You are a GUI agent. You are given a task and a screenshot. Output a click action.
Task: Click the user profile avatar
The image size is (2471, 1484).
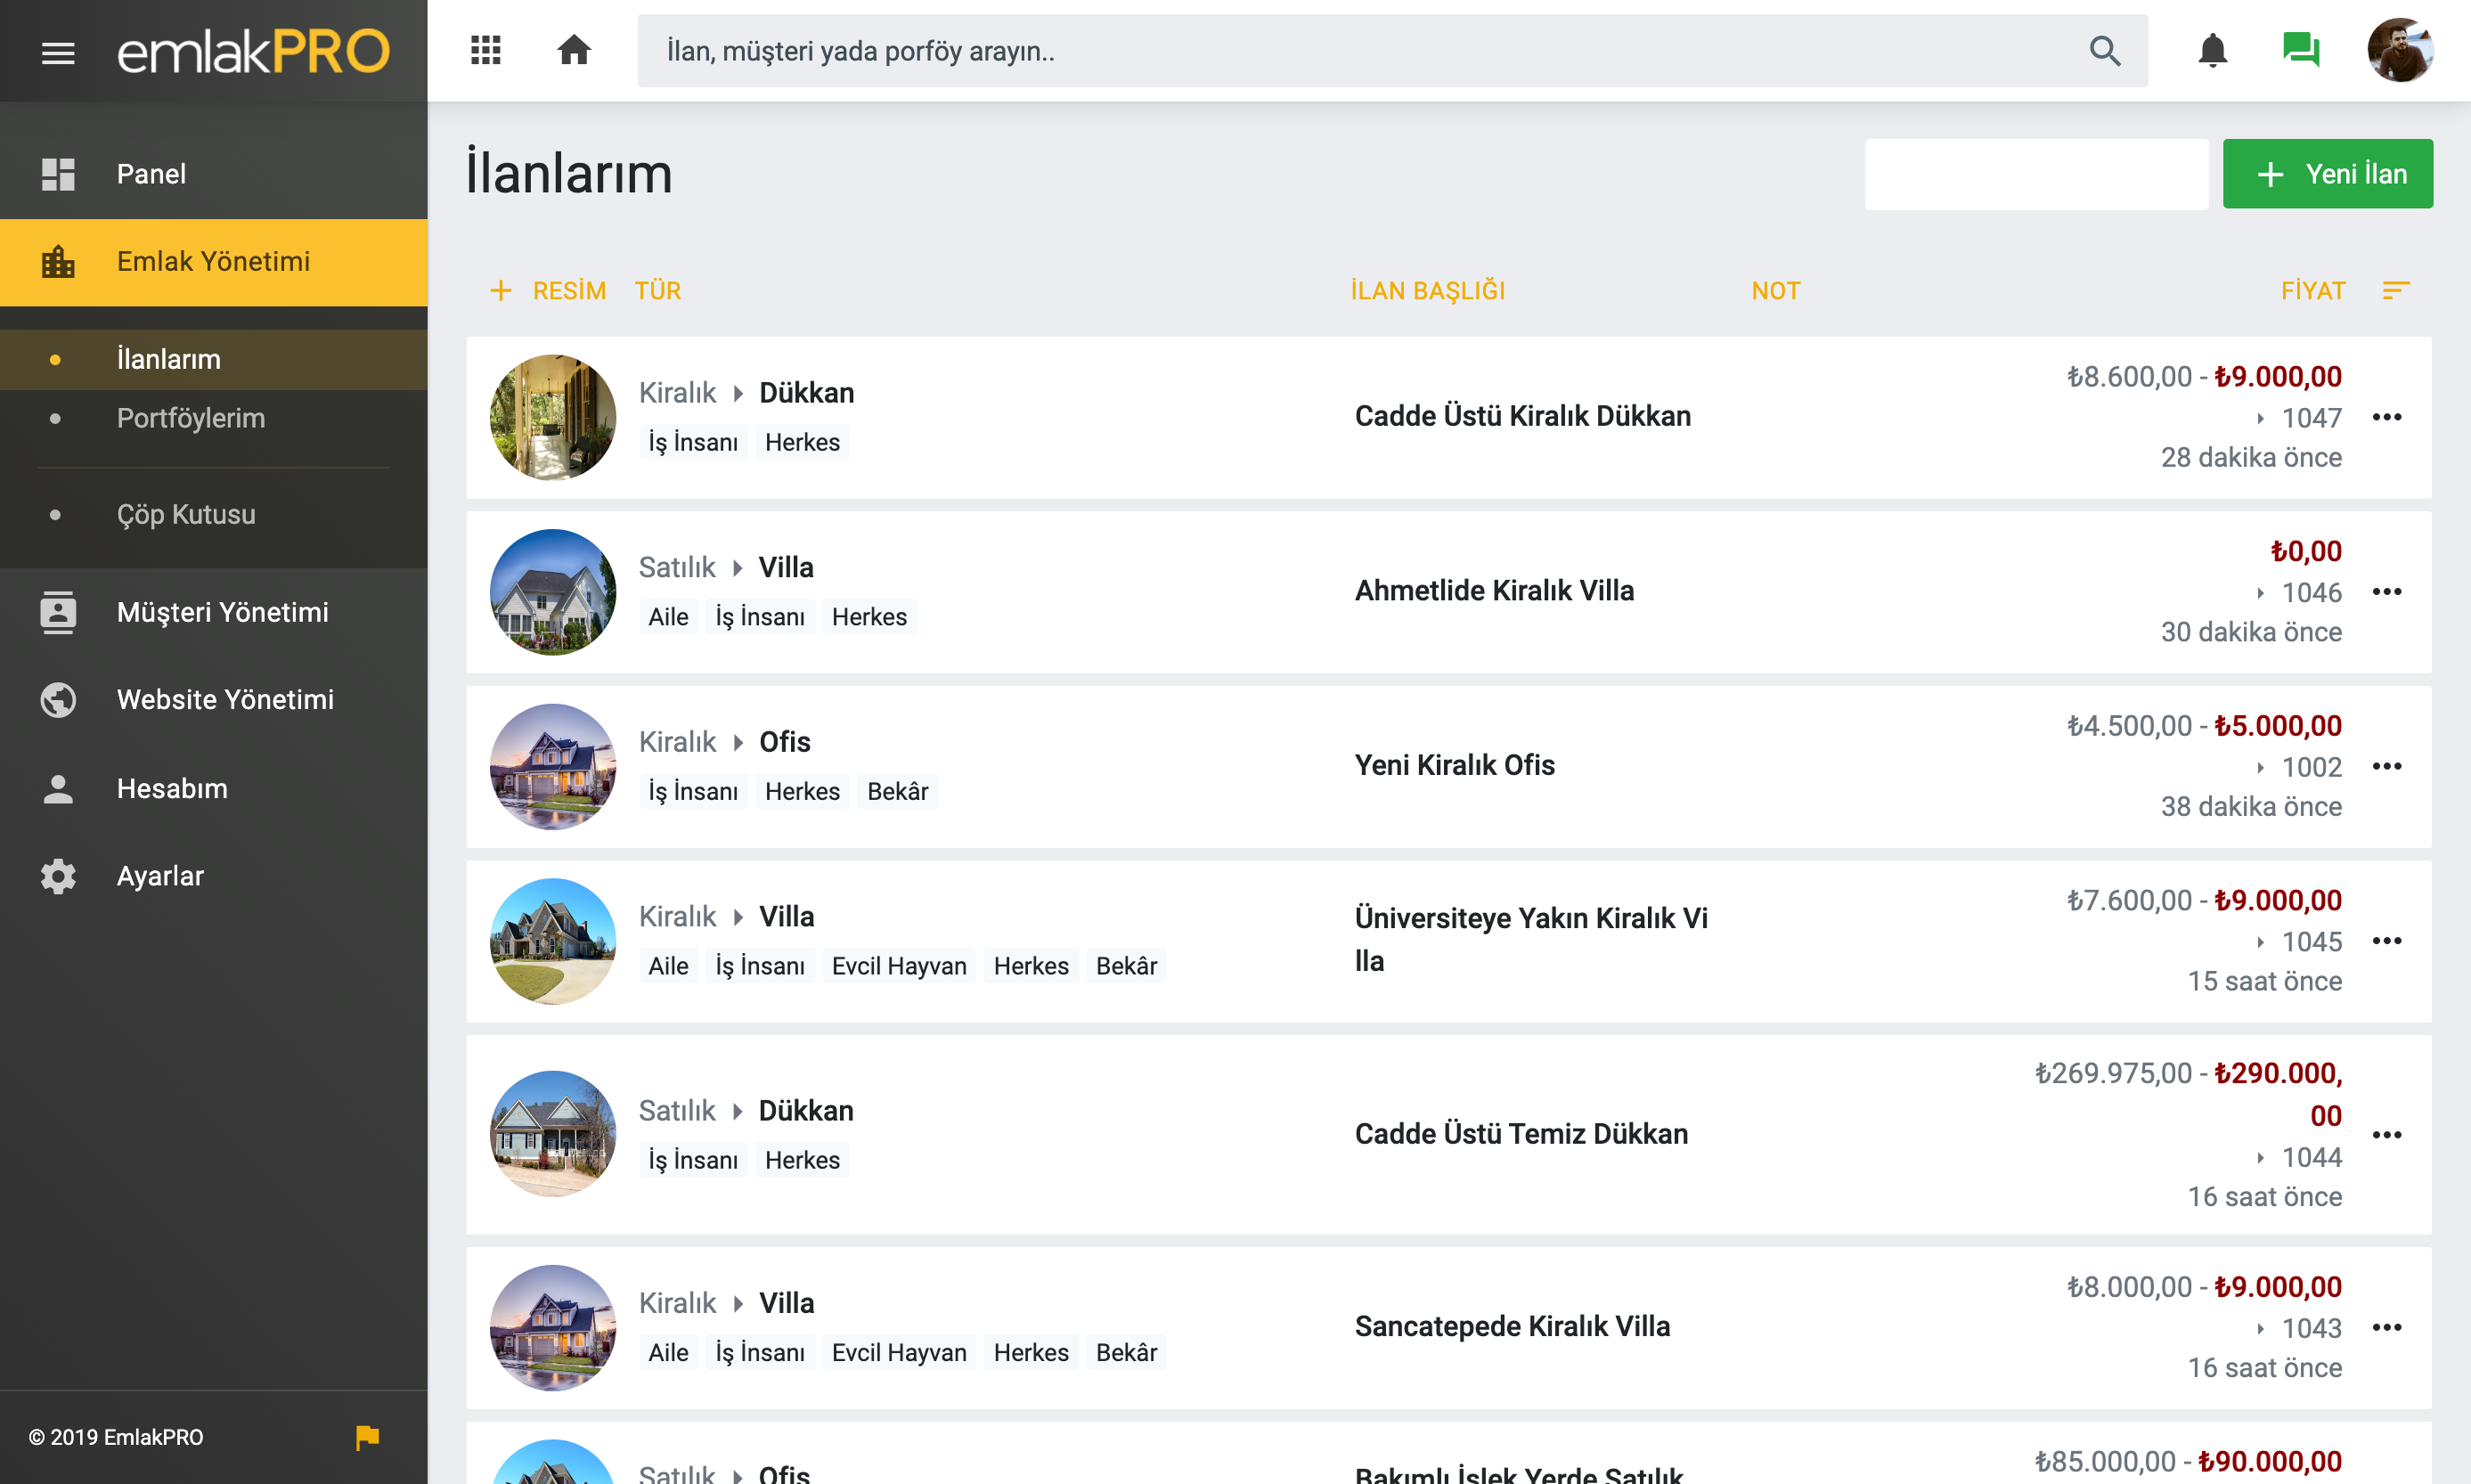tap(2400, 50)
